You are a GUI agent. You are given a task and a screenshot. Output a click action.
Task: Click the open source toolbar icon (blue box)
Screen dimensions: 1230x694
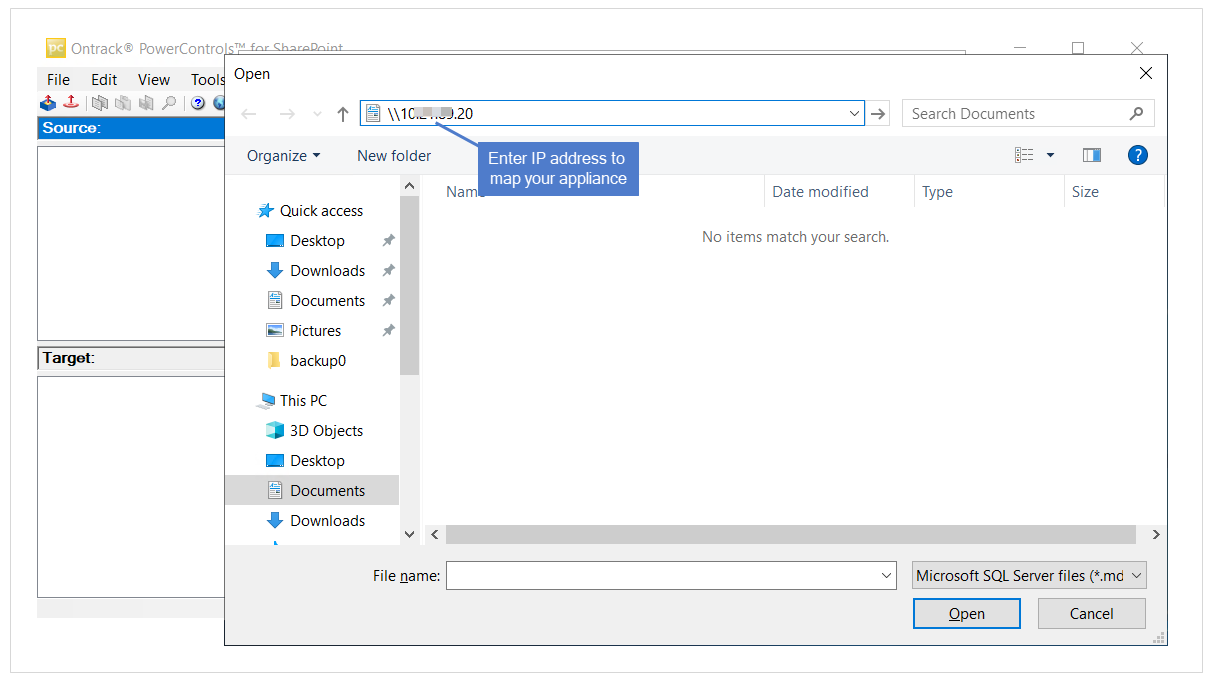coord(49,102)
